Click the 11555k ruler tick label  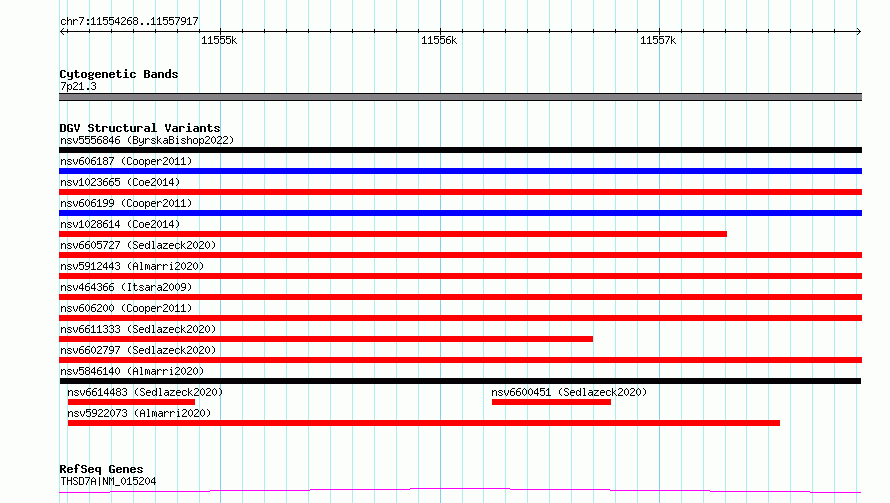pos(219,40)
